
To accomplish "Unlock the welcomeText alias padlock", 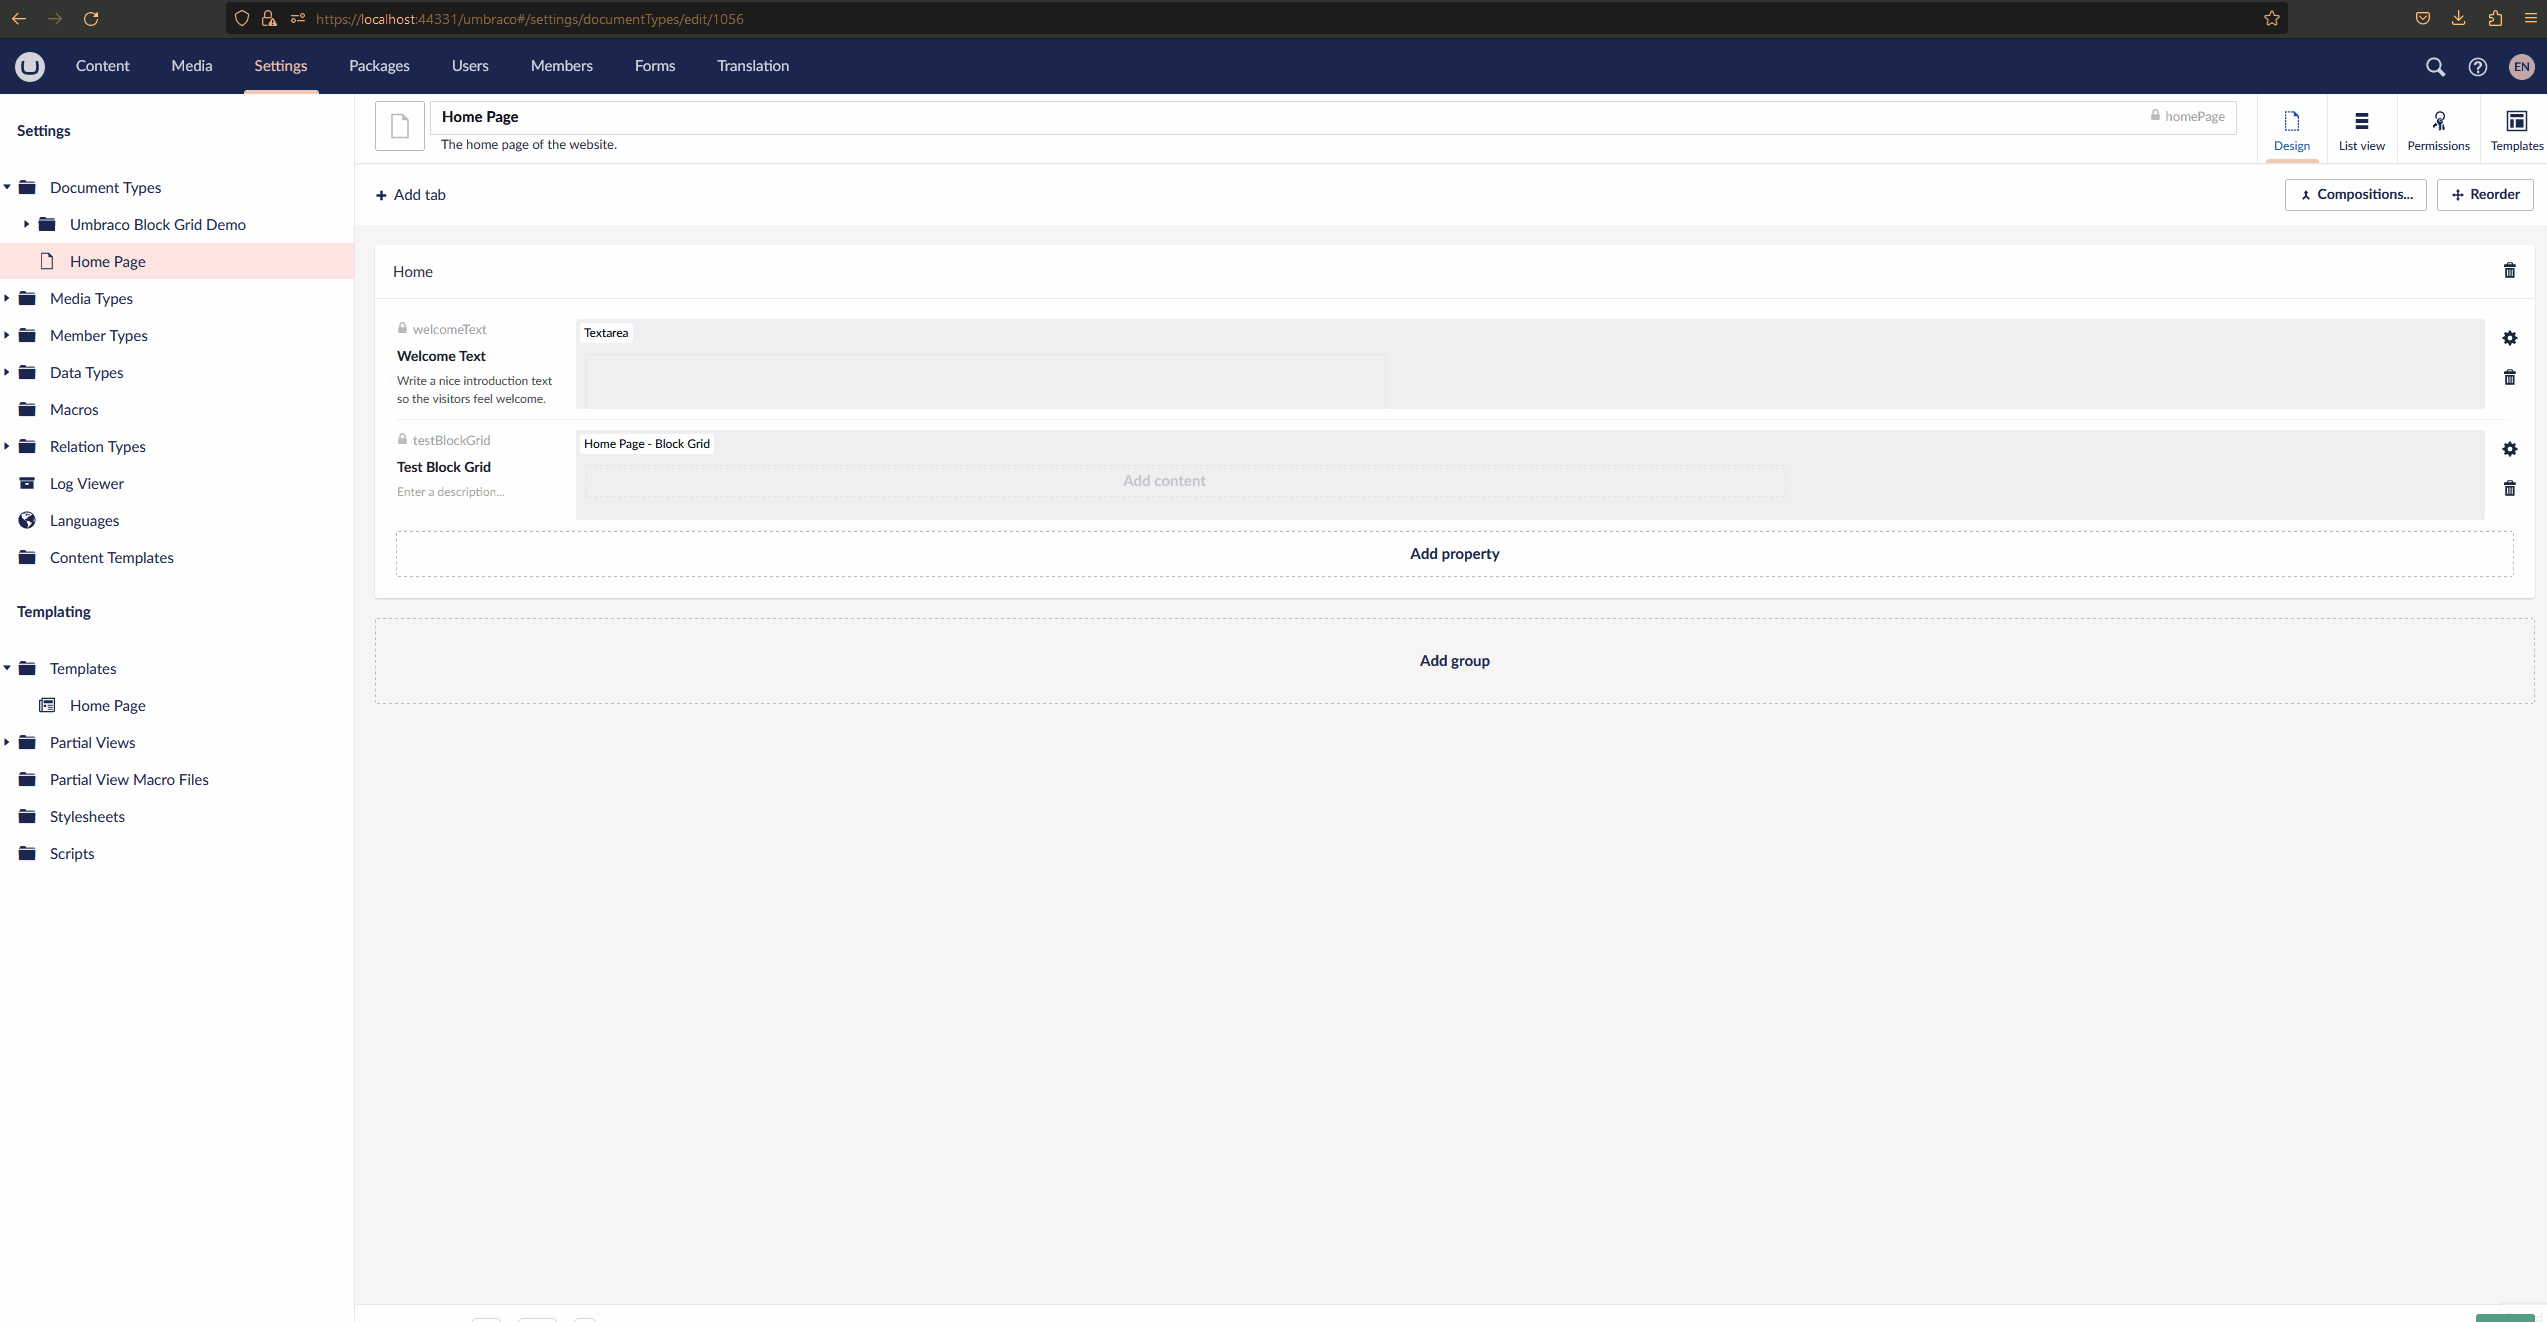I will click(401, 328).
